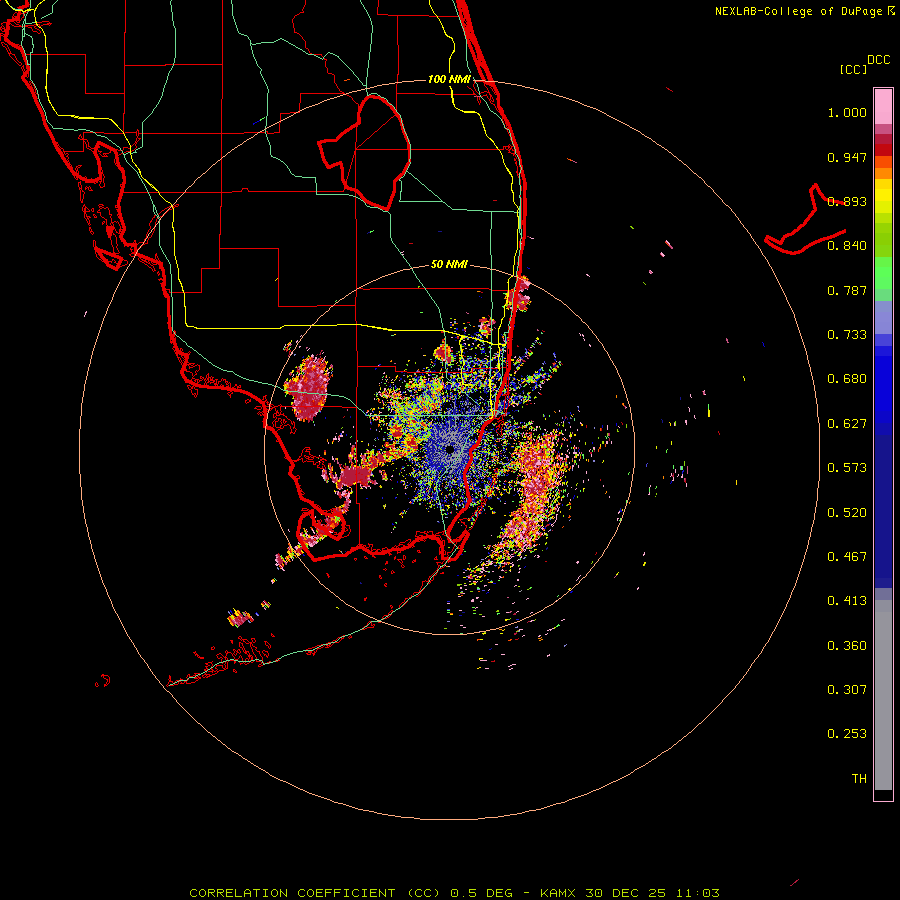Select the 0.627 scale value
The width and height of the screenshot is (900, 900).
[x=847, y=424]
